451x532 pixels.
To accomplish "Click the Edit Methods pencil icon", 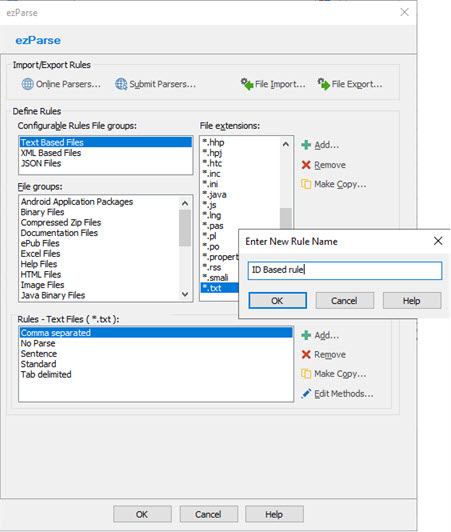I will pos(306,394).
